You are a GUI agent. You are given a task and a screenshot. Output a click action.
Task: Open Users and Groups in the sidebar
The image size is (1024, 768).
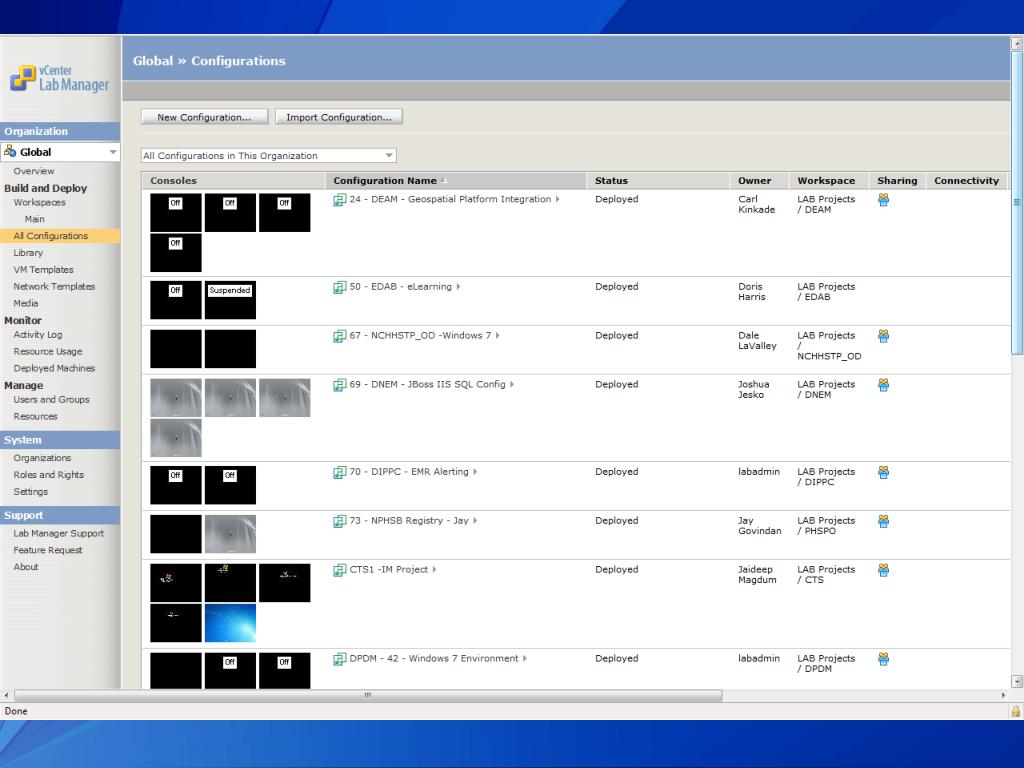tap(51, 400)
